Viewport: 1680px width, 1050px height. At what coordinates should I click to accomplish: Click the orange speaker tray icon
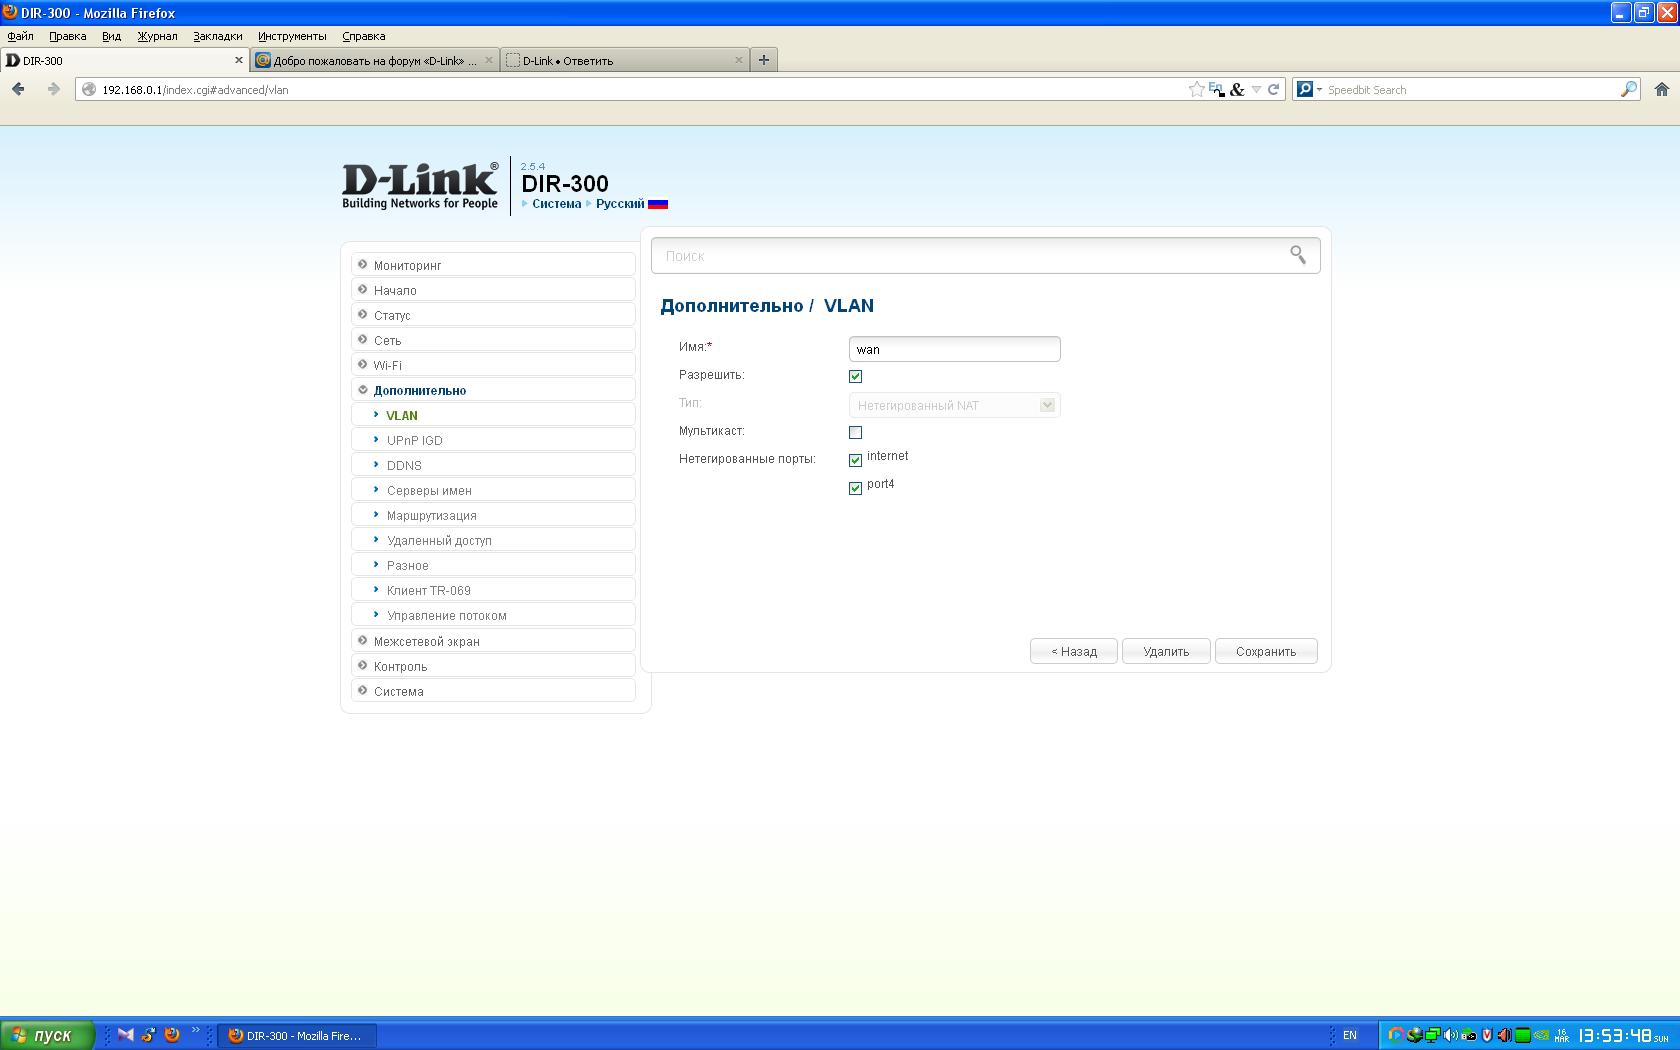[1504, 1036]
